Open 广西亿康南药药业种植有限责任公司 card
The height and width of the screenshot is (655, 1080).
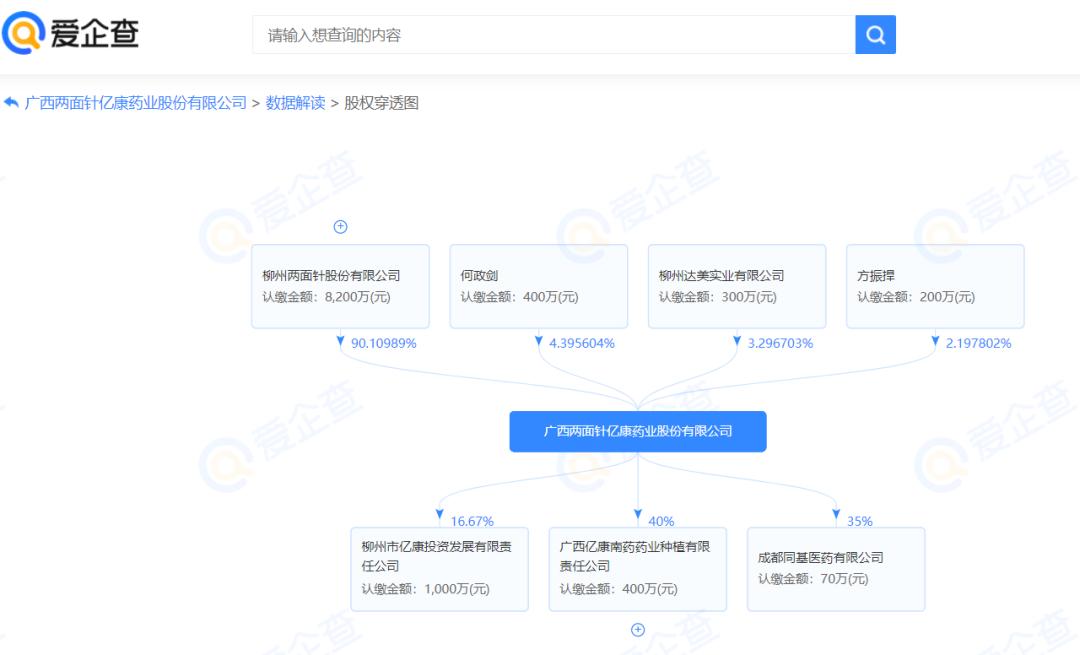tap(638, 569)
